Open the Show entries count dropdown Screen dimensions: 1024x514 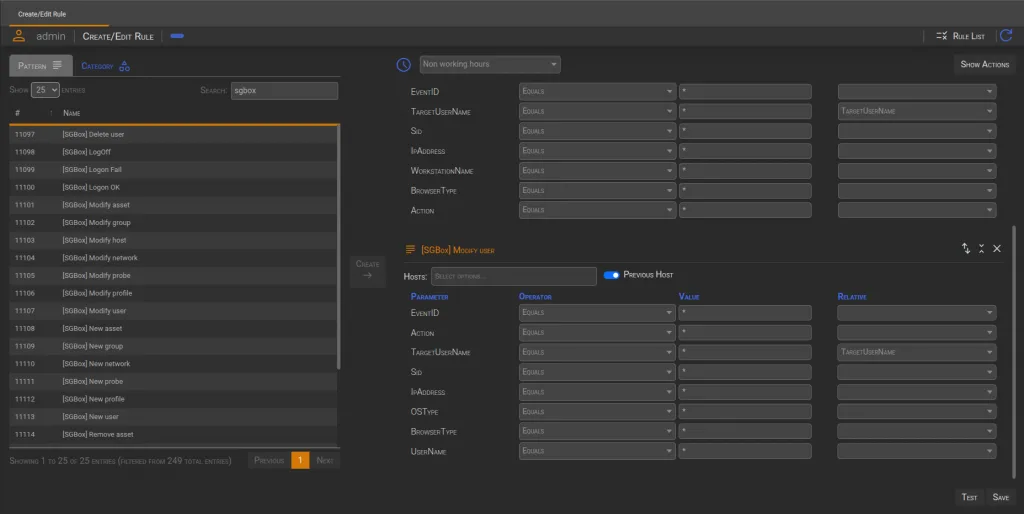click(45, 90)
